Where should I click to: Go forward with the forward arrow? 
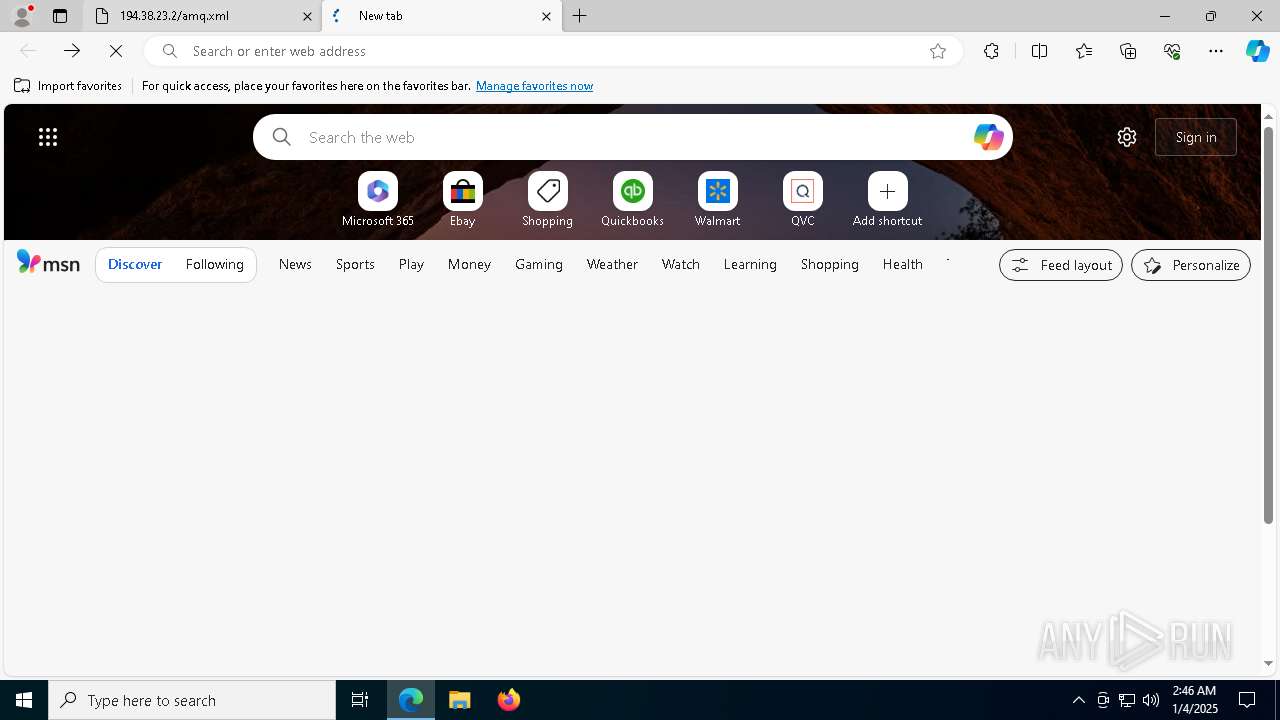(x=72, y=51)
